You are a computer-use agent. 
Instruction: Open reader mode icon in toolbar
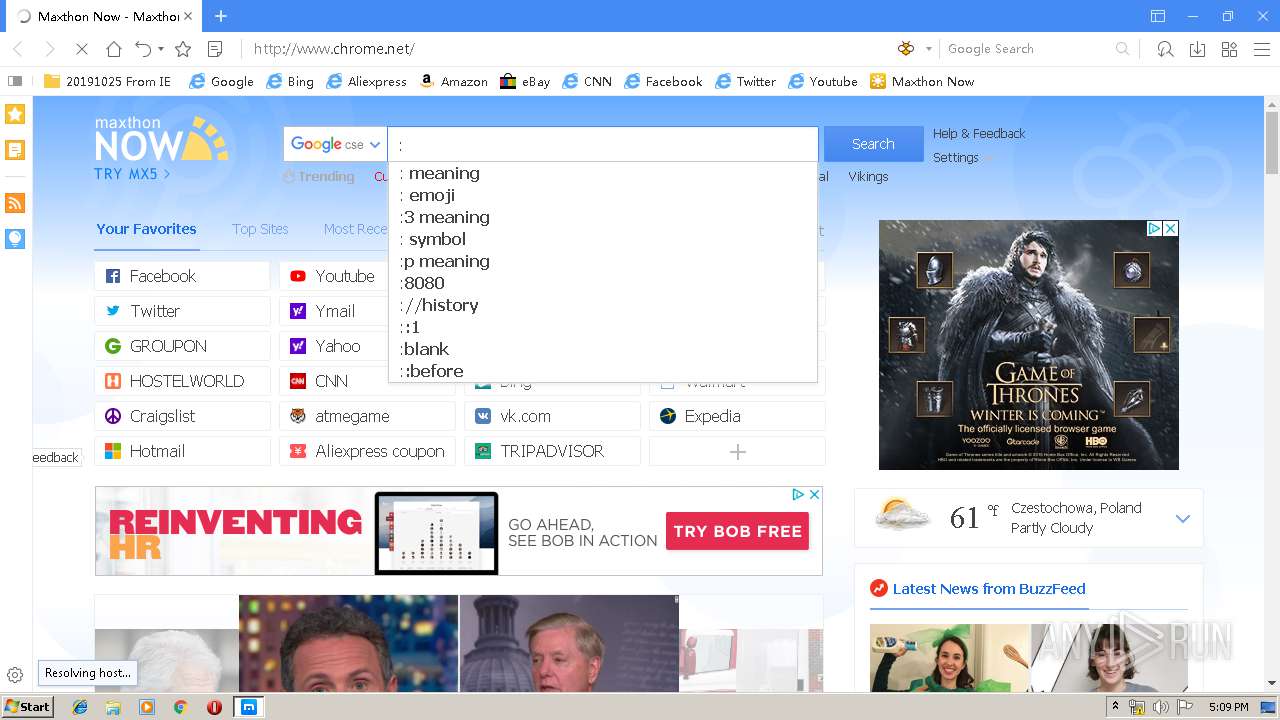(x=215, y=49)
